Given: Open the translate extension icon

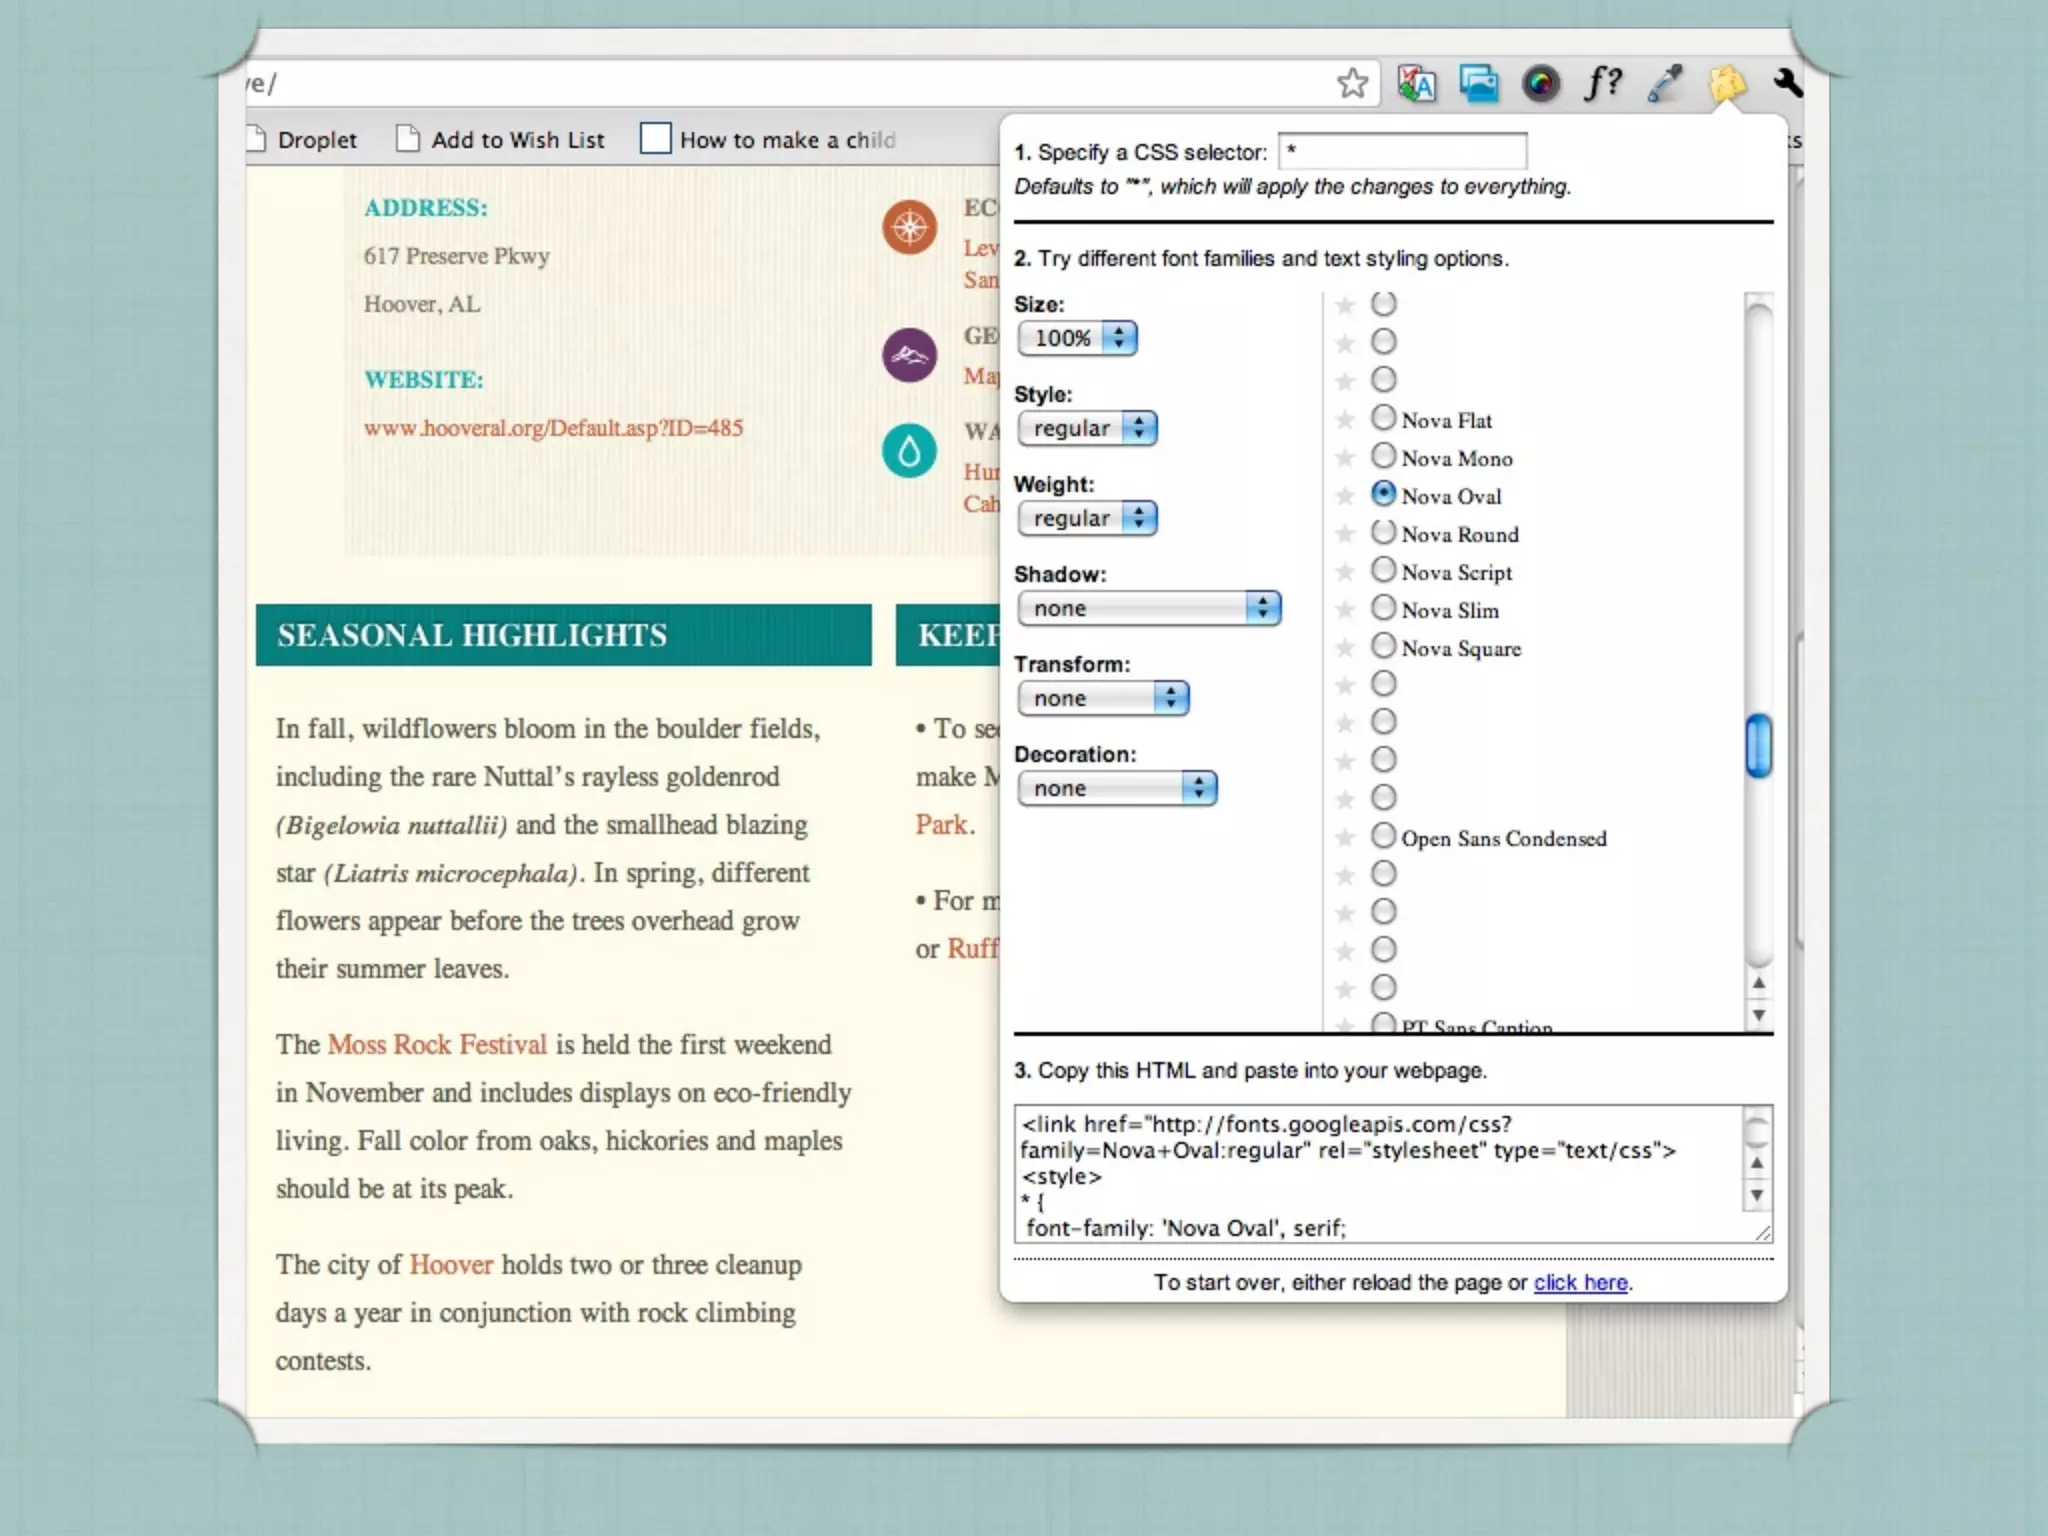Looking at the screenshot, I should tap(1417, 84).
